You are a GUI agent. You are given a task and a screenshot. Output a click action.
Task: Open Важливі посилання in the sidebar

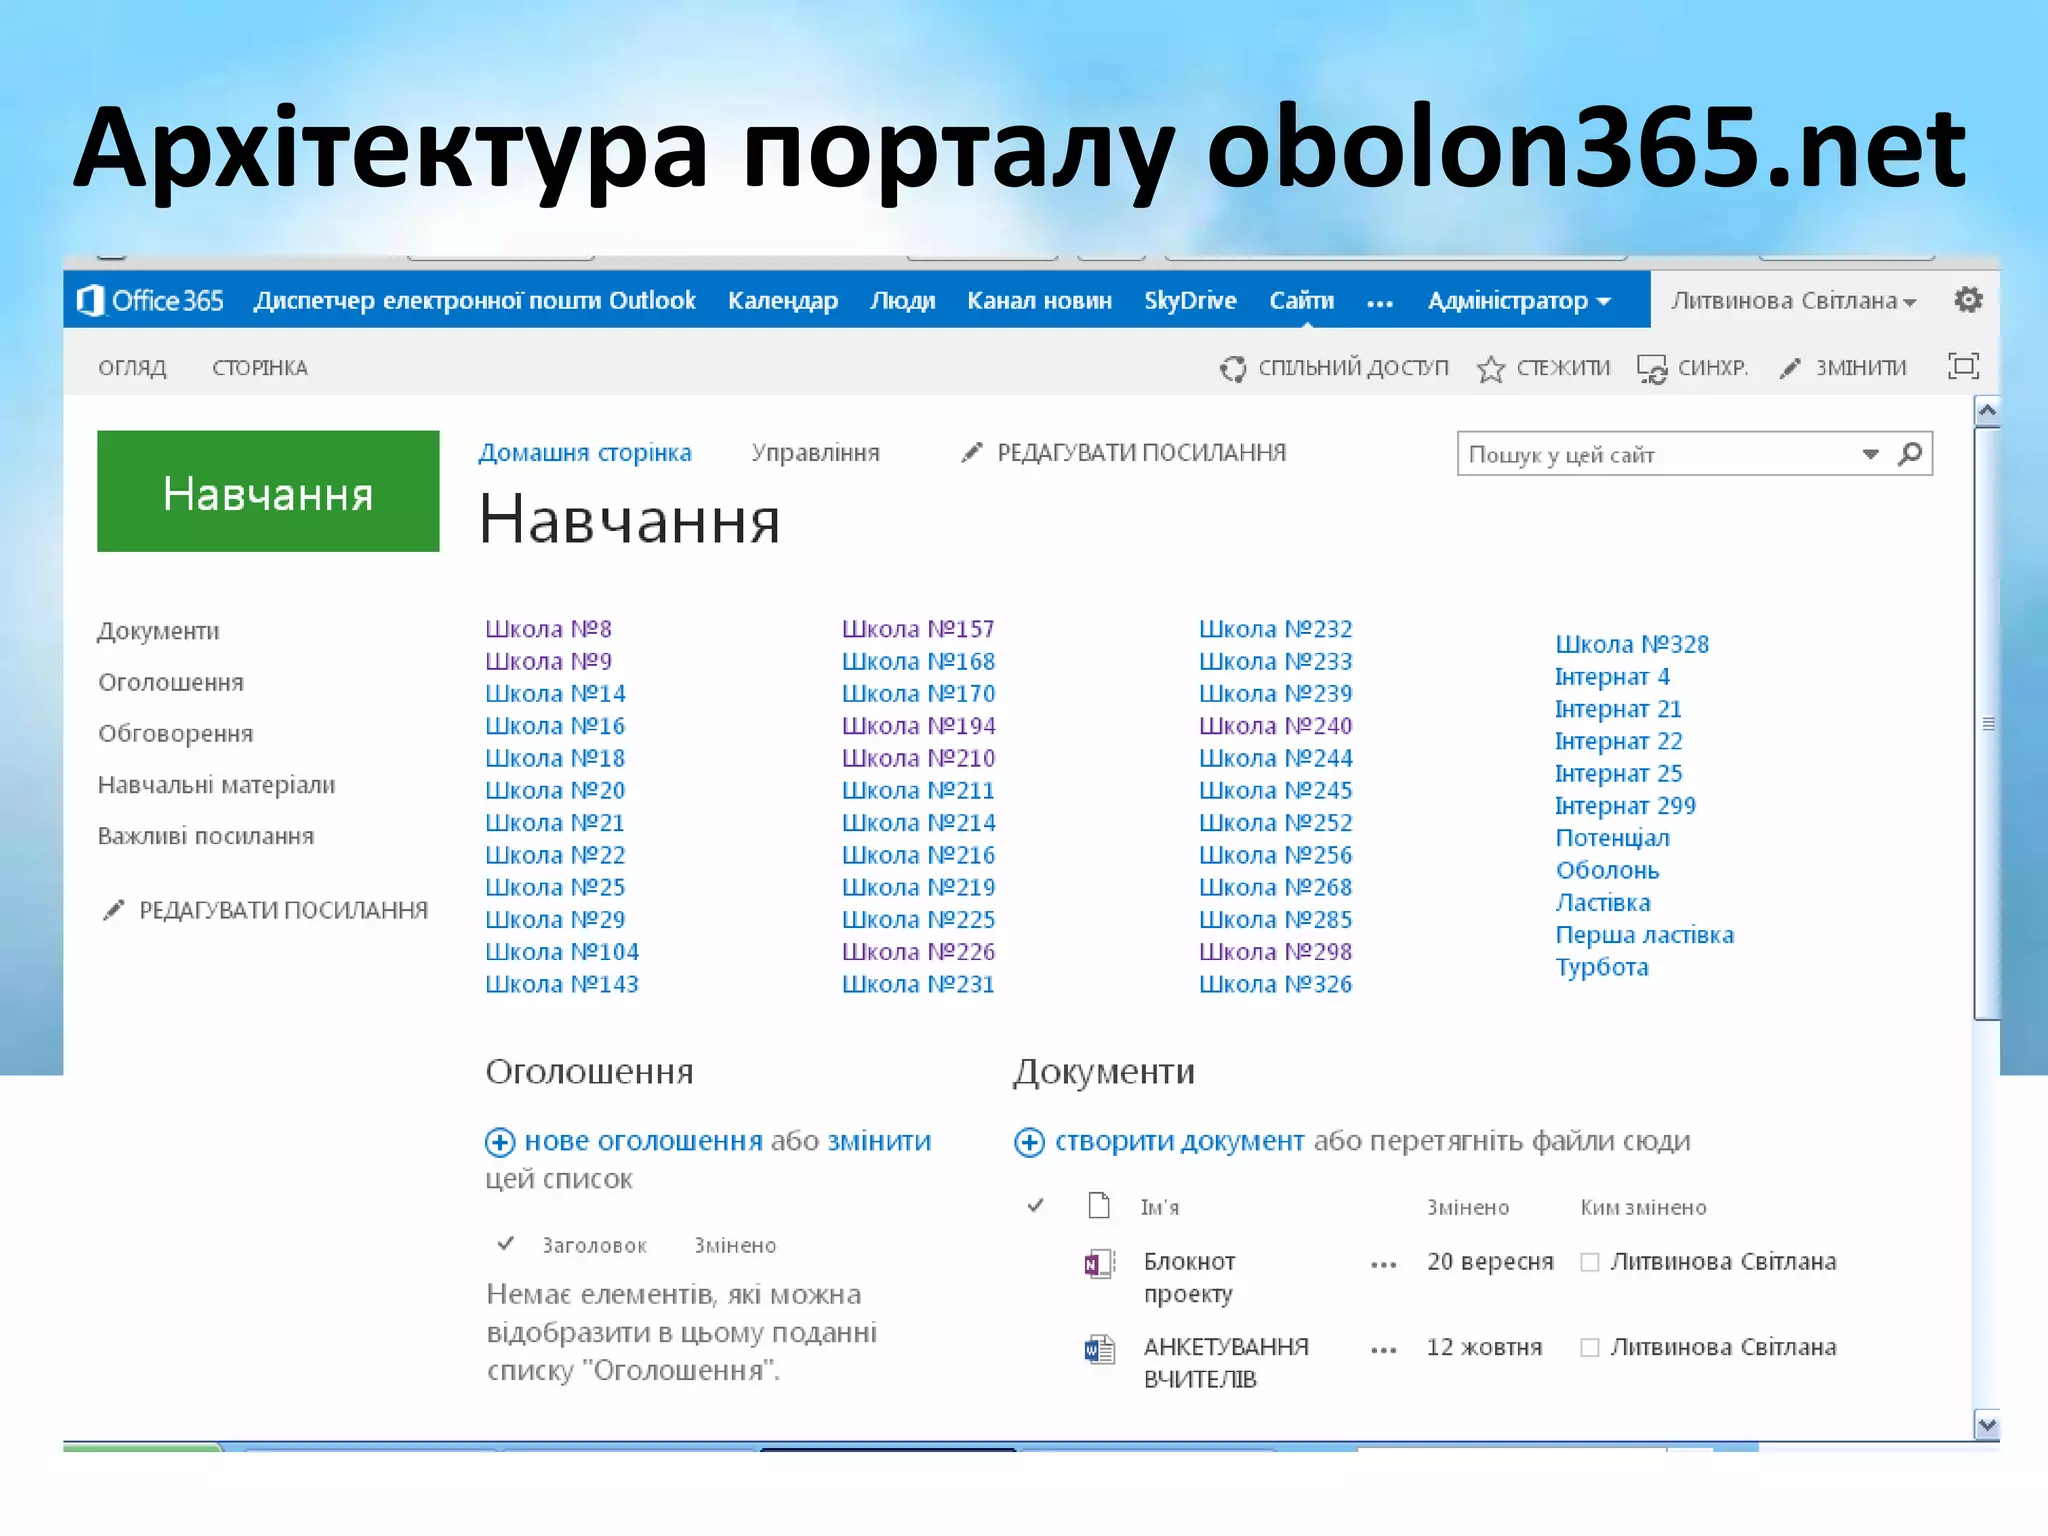[206, 836]
